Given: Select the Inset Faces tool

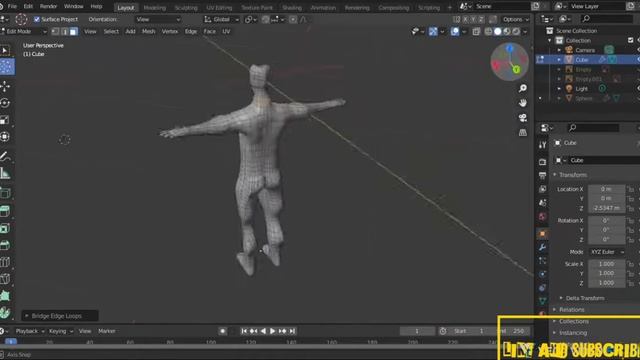Looking at the screenshot, I should pyautogui.click(x=5, y=228).
